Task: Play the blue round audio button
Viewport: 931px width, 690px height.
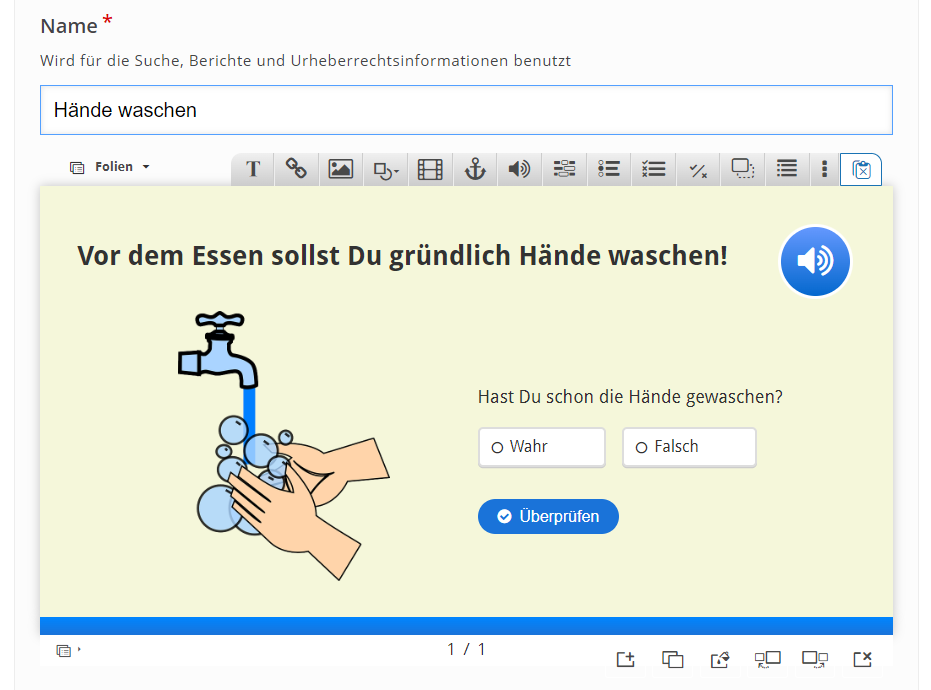Action: (815, 261)
